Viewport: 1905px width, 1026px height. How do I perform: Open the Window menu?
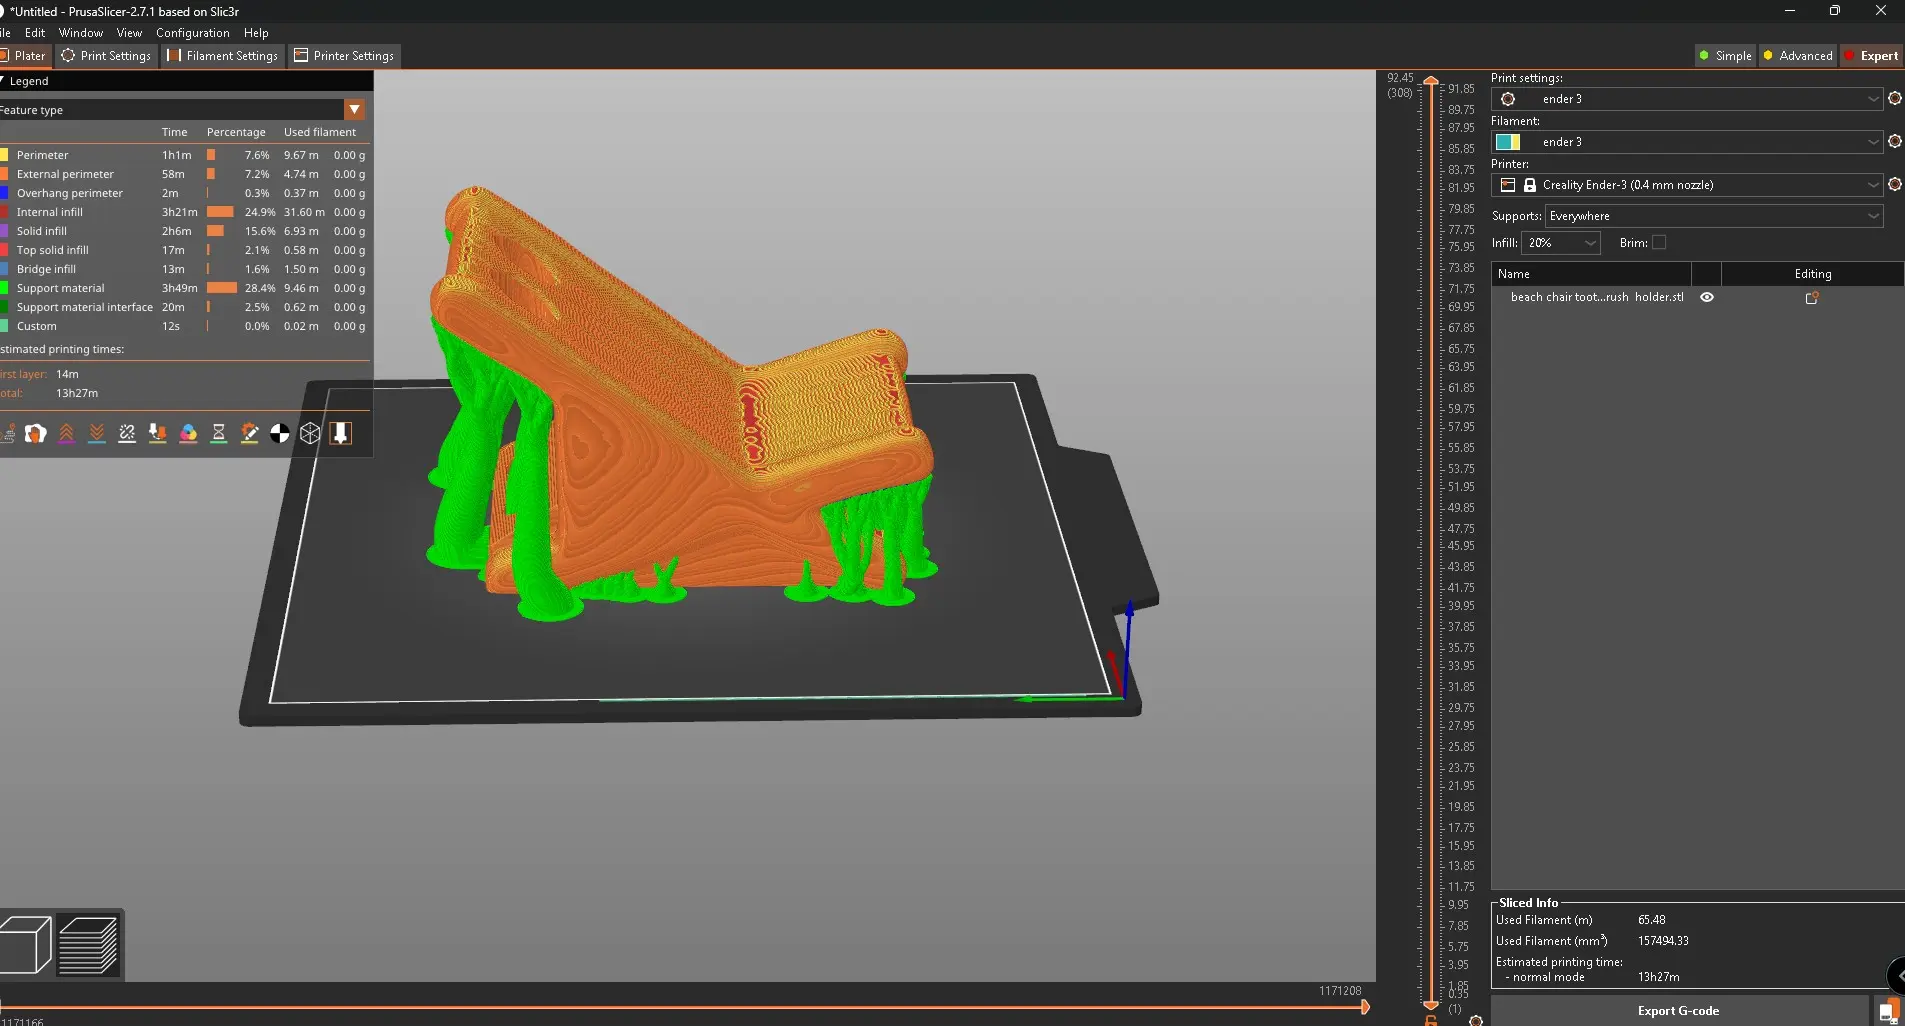tap(81, 33)
